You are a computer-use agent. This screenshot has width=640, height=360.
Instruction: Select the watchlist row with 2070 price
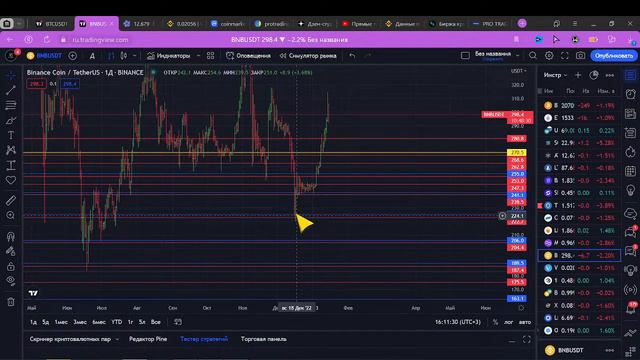(x=579, y=105)
